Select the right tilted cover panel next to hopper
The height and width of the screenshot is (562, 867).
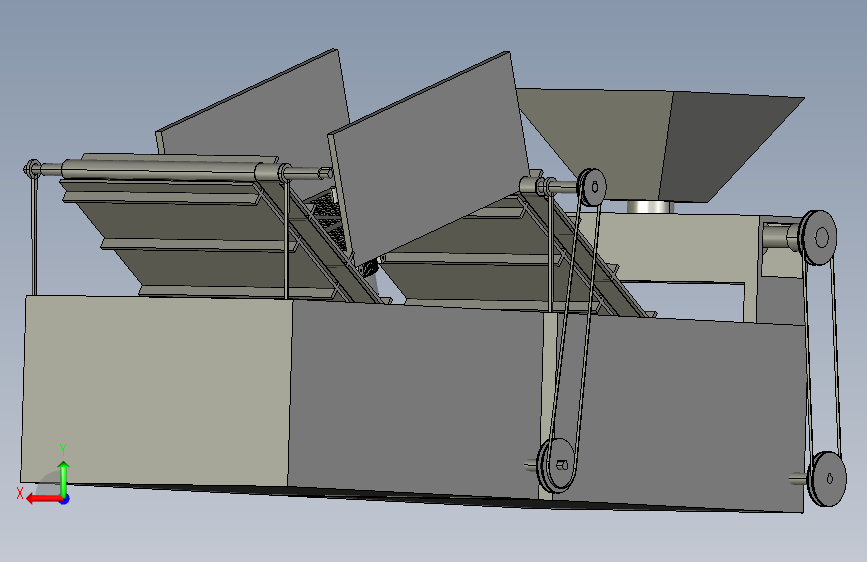pos(429,160)
